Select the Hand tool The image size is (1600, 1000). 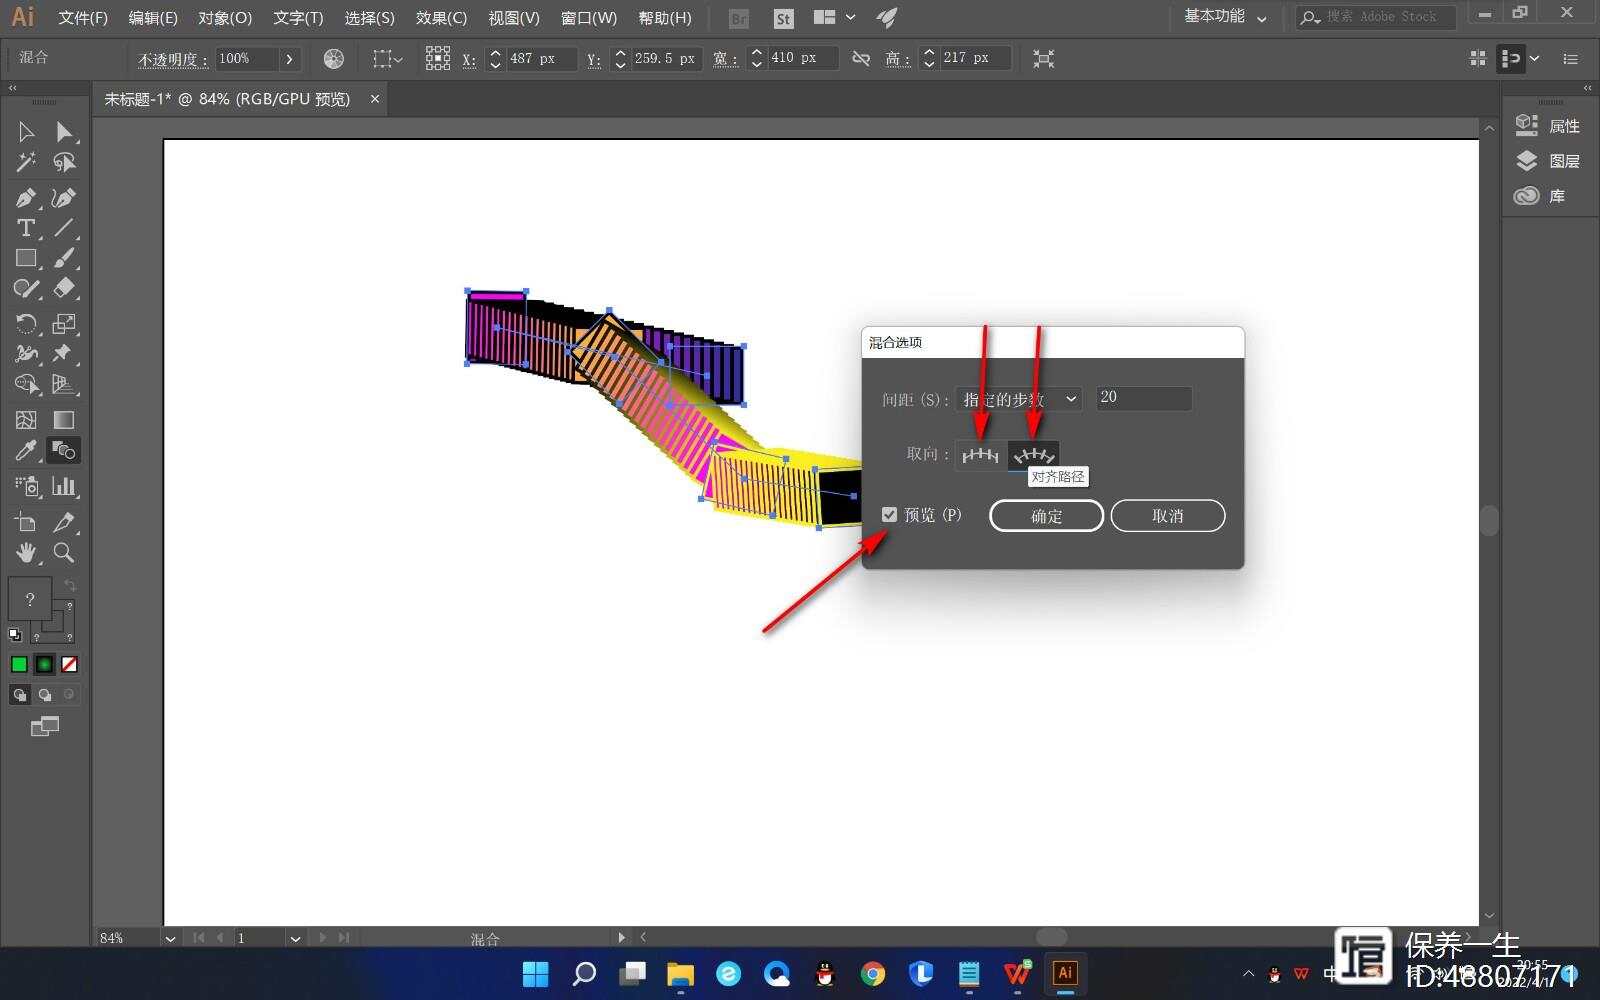[26, 552]
